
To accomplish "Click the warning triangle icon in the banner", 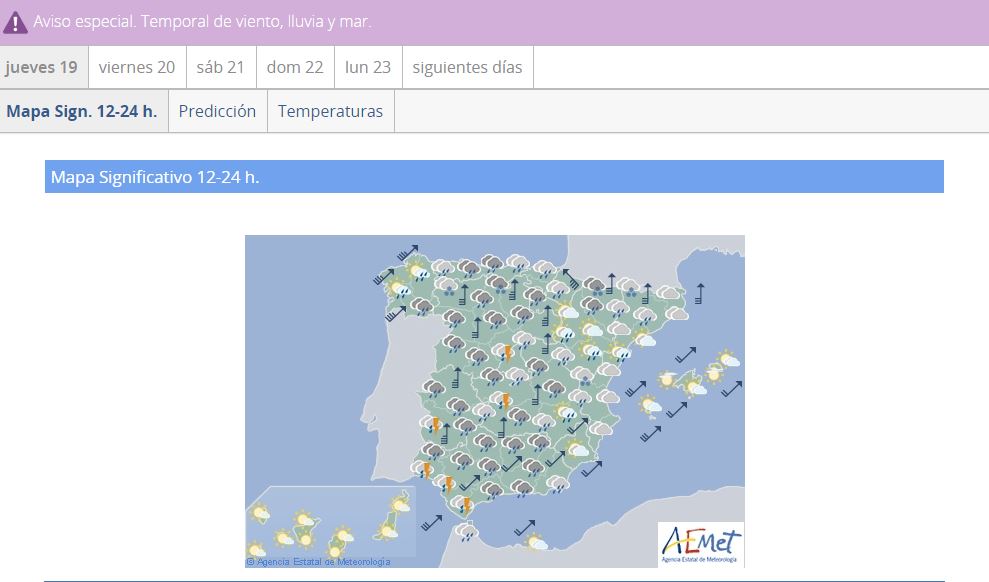I will tap(15, 22).
